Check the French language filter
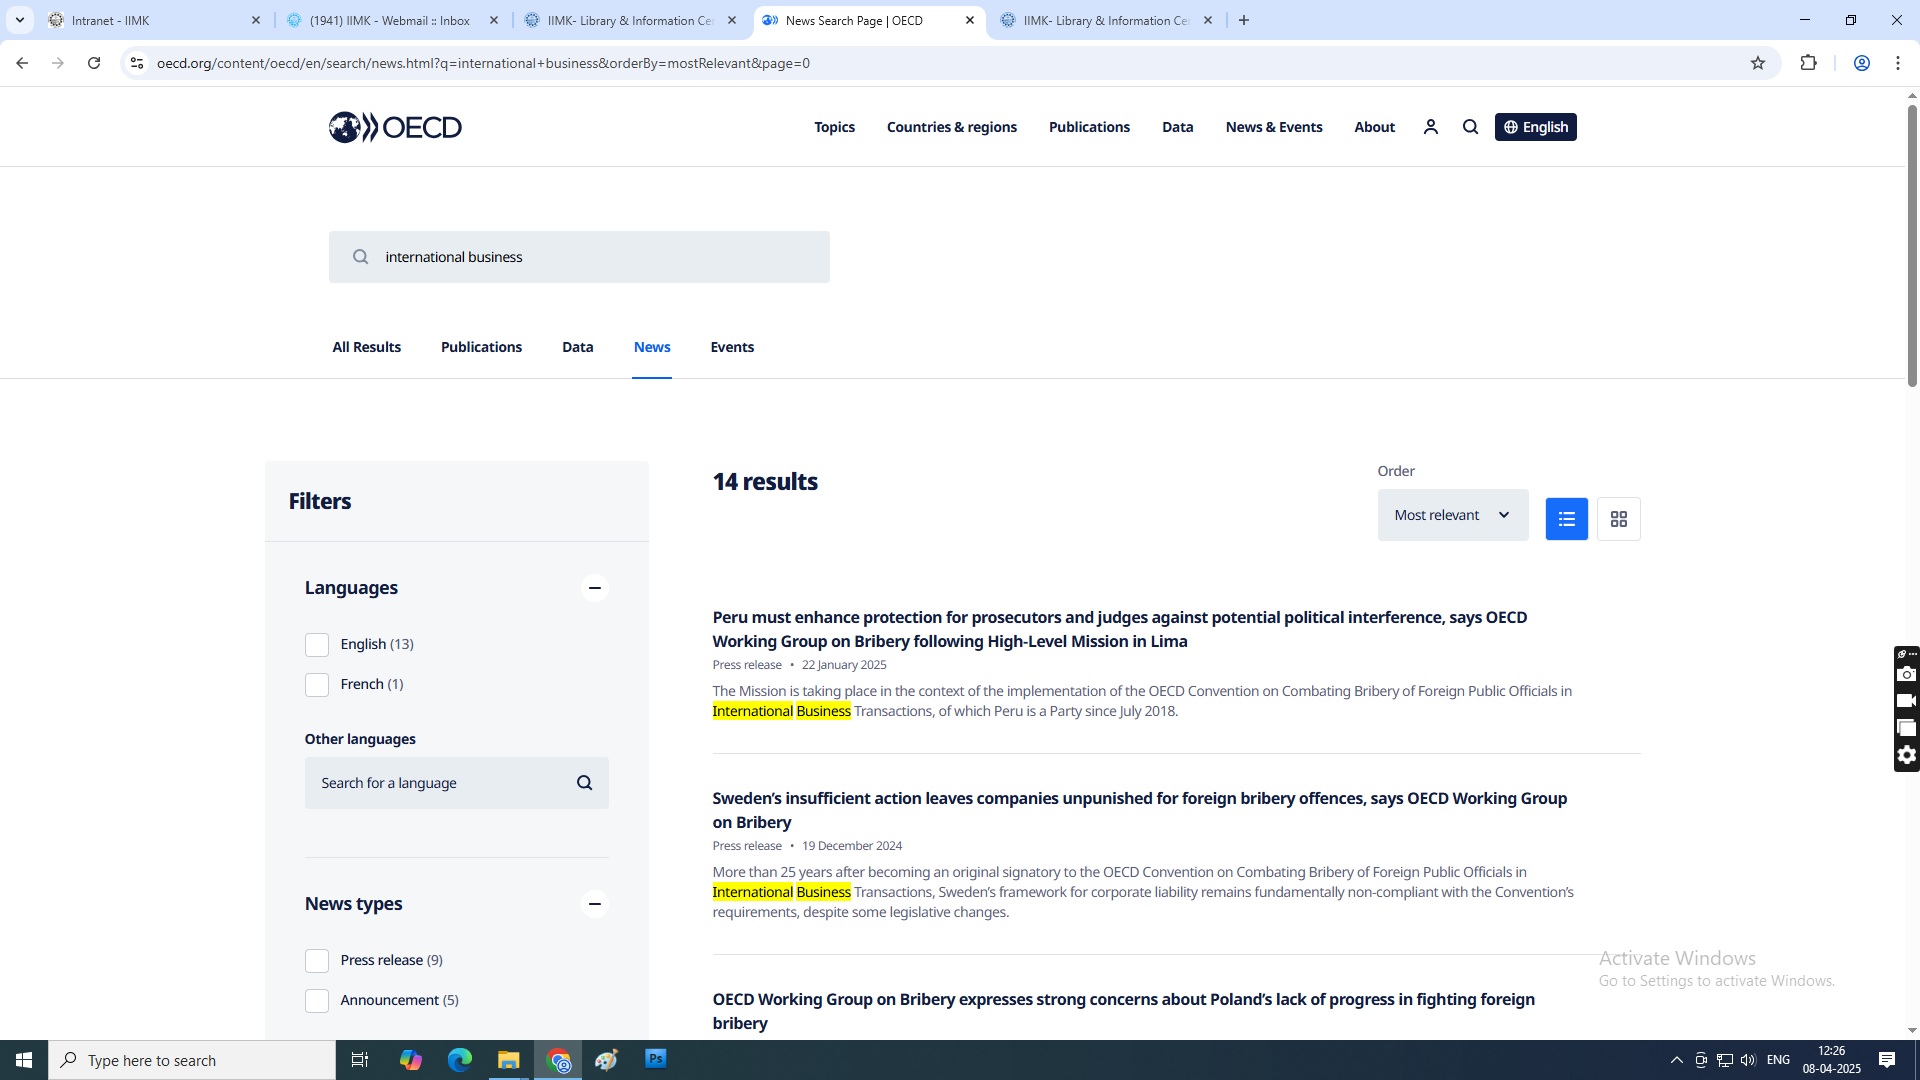The image size is (1920, 1080). (x=317, y=685)
